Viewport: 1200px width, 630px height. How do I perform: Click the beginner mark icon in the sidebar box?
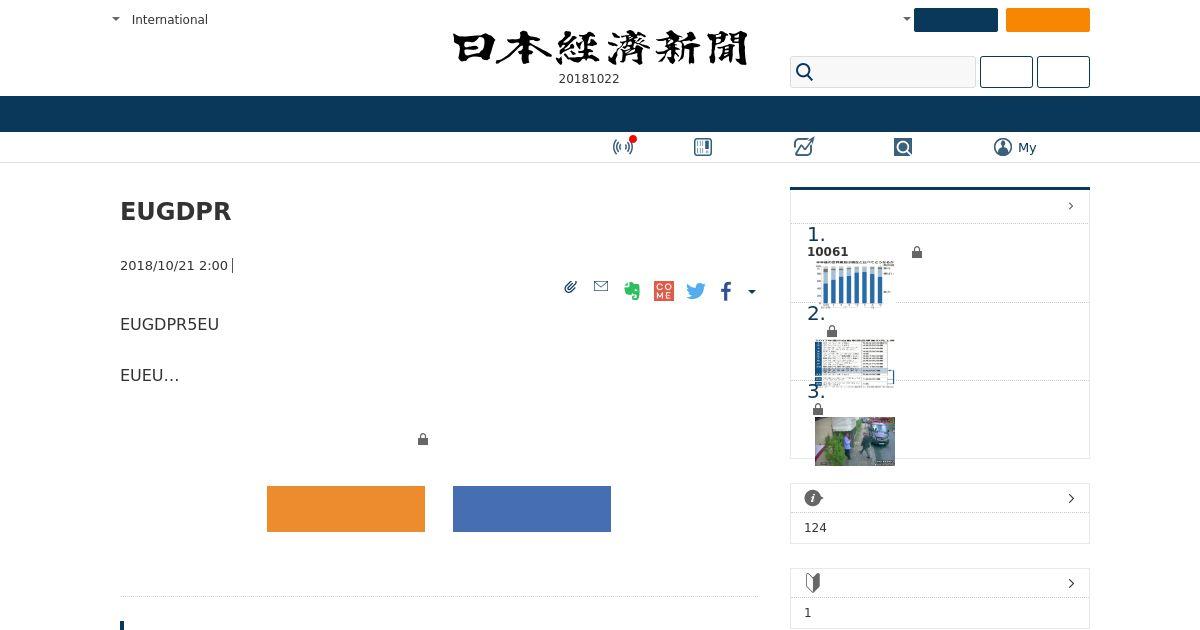click(813, 582)
